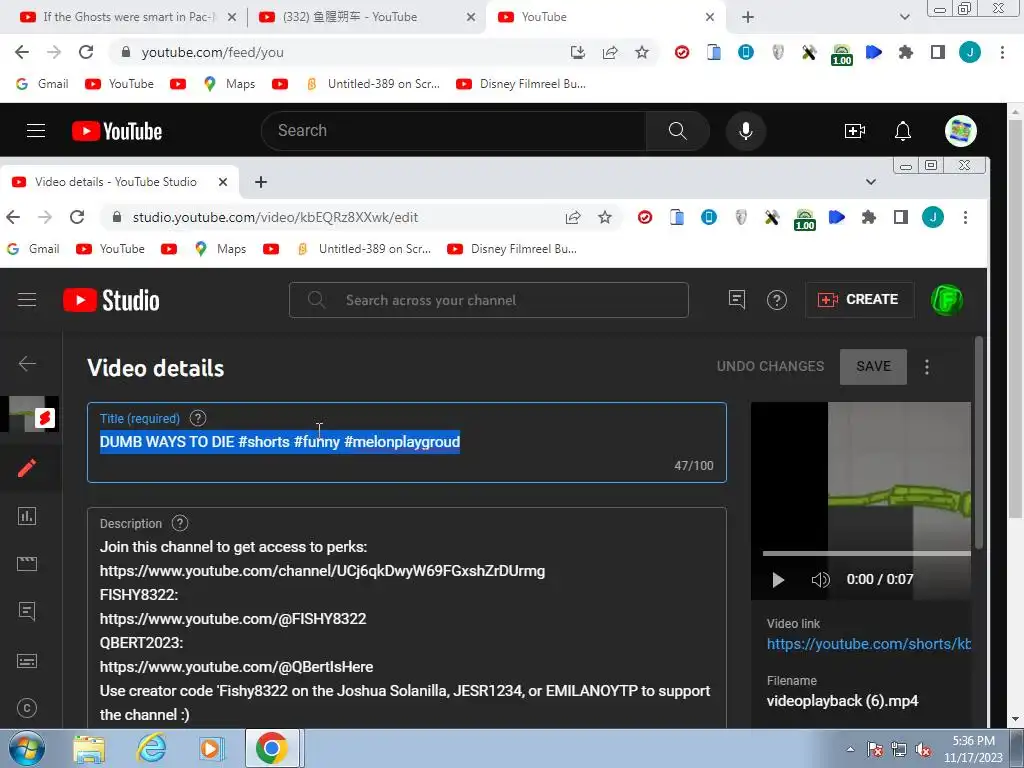The height and width of the screenshot is (768, 1024).
Task: Go back in Studio browser window
Action: tap(13, 217)
